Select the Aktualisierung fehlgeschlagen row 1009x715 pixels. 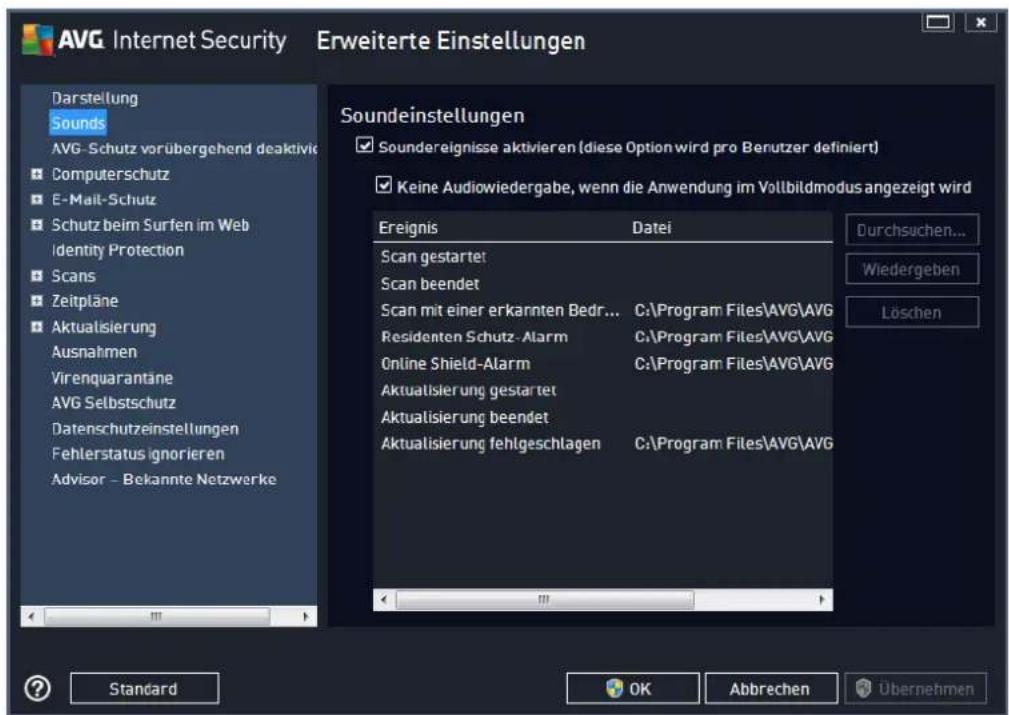click(603, 443)
